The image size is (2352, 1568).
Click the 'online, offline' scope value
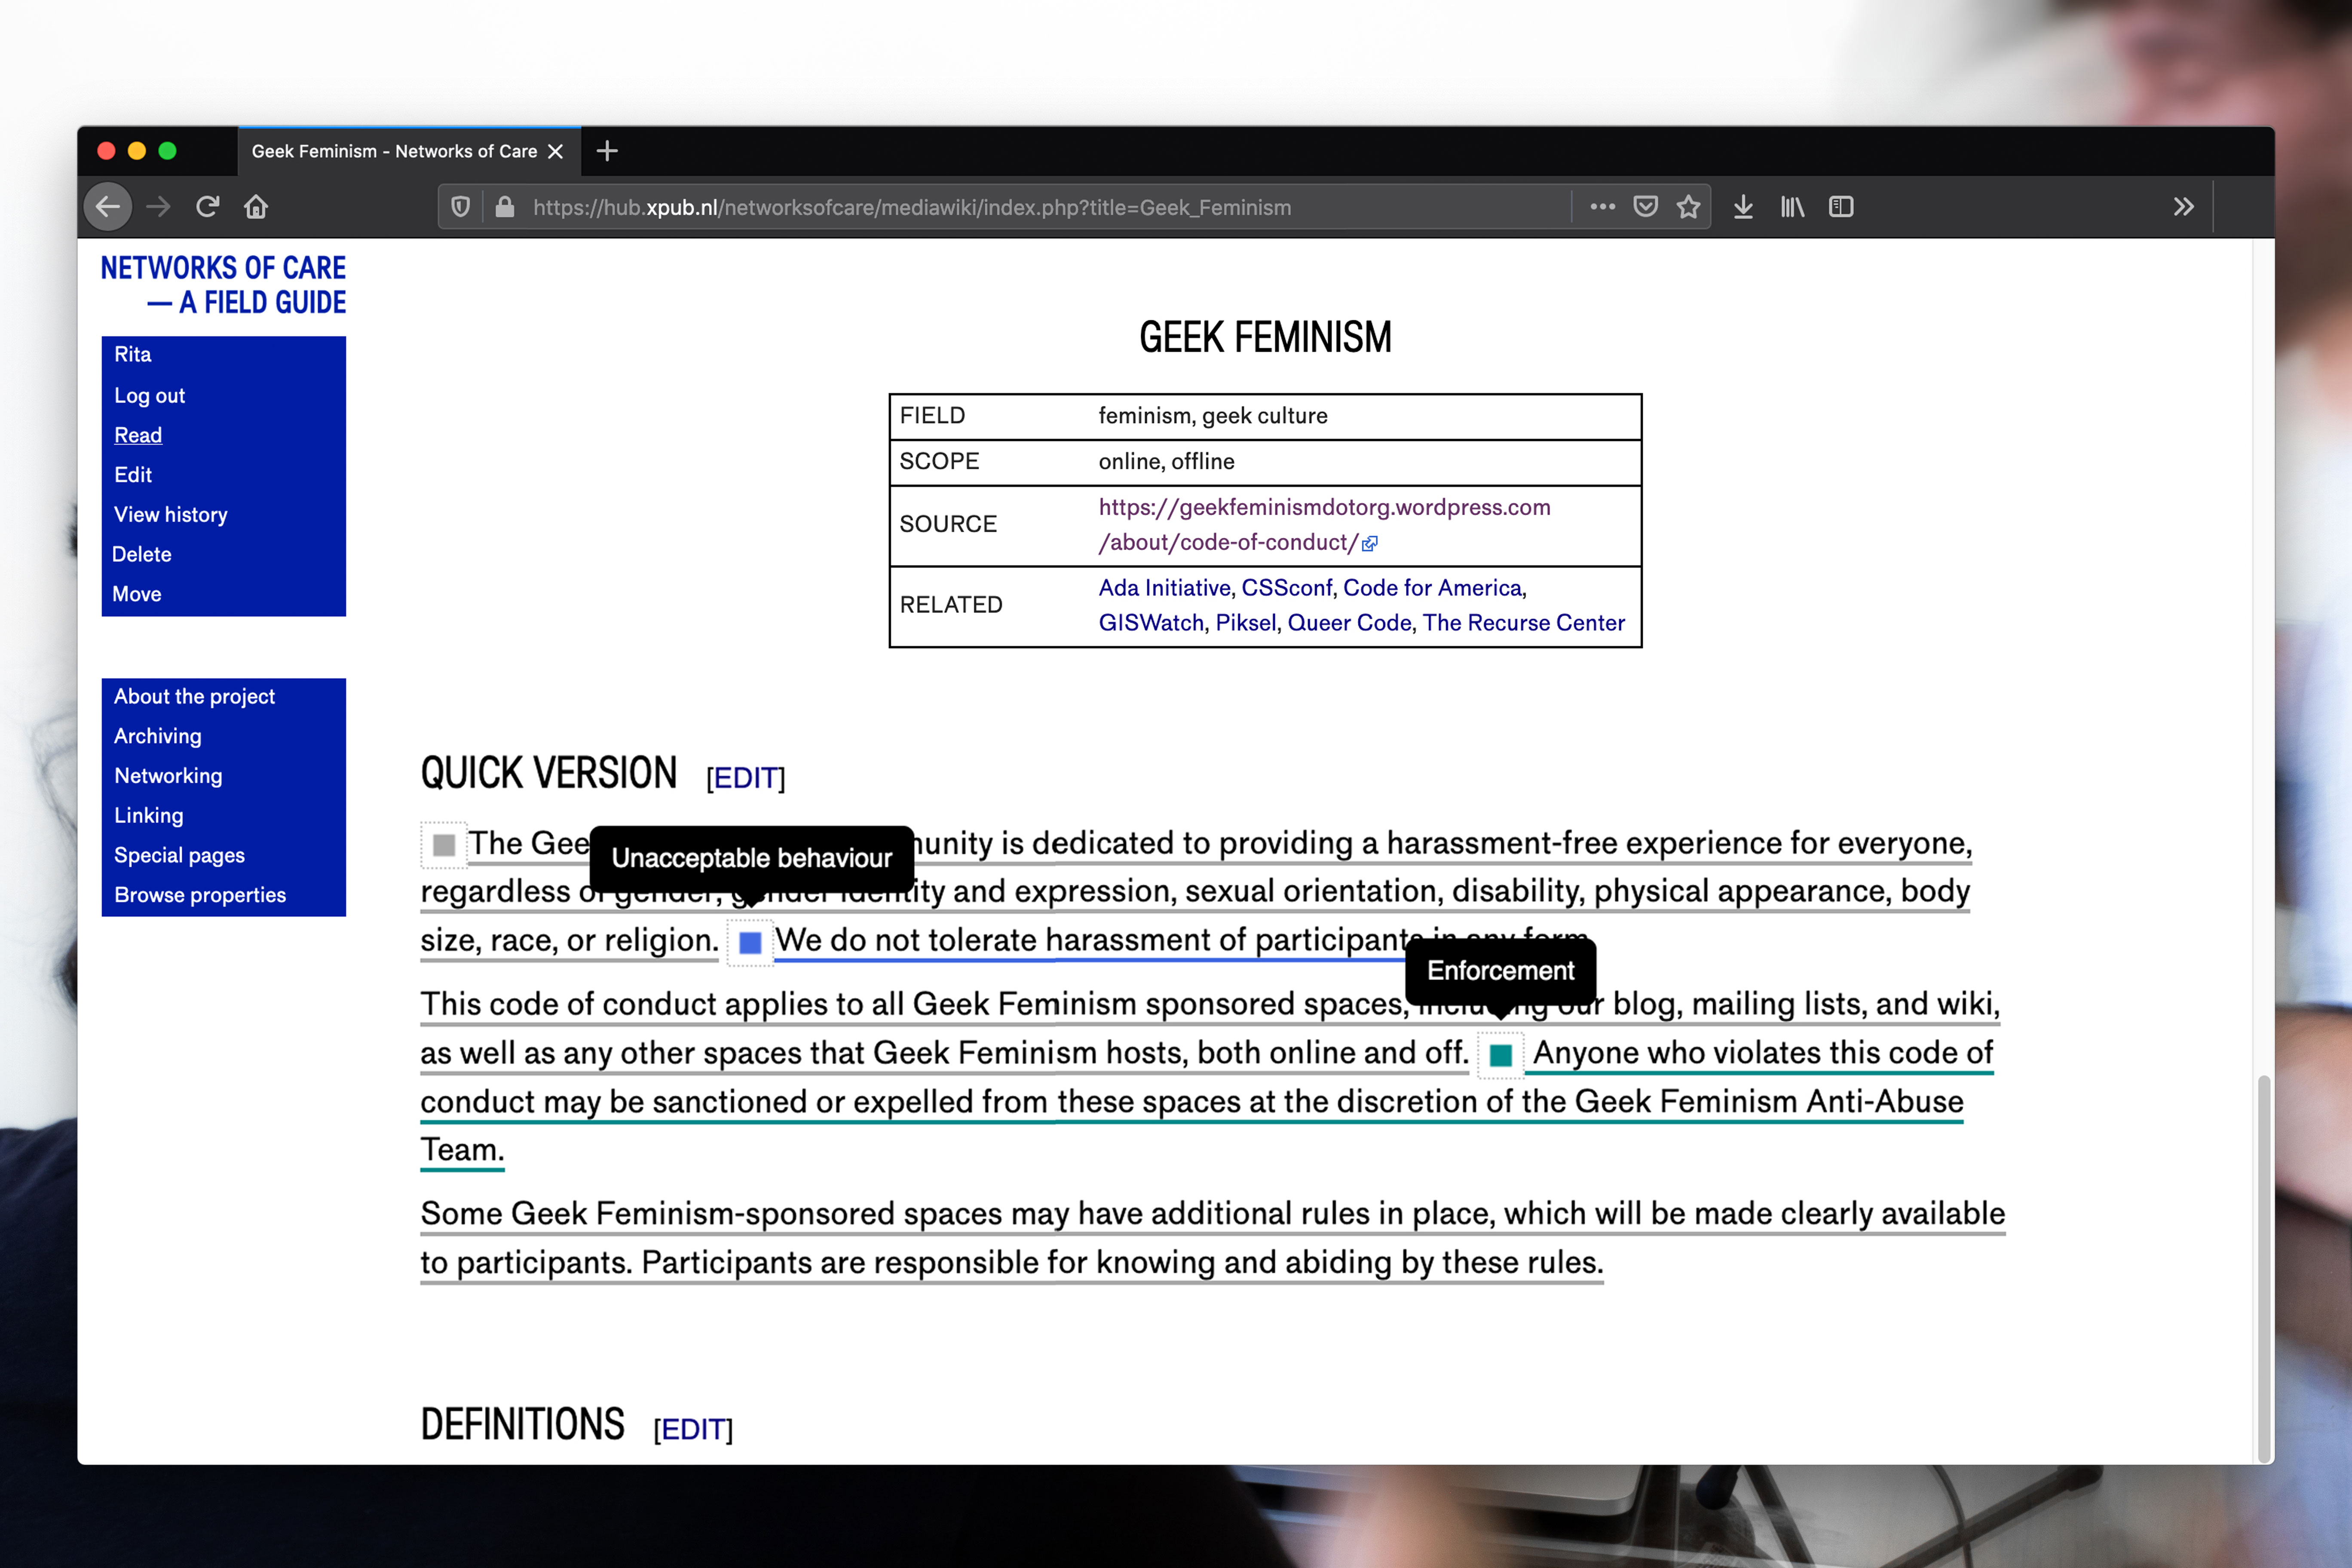[x=1166, y=462]
